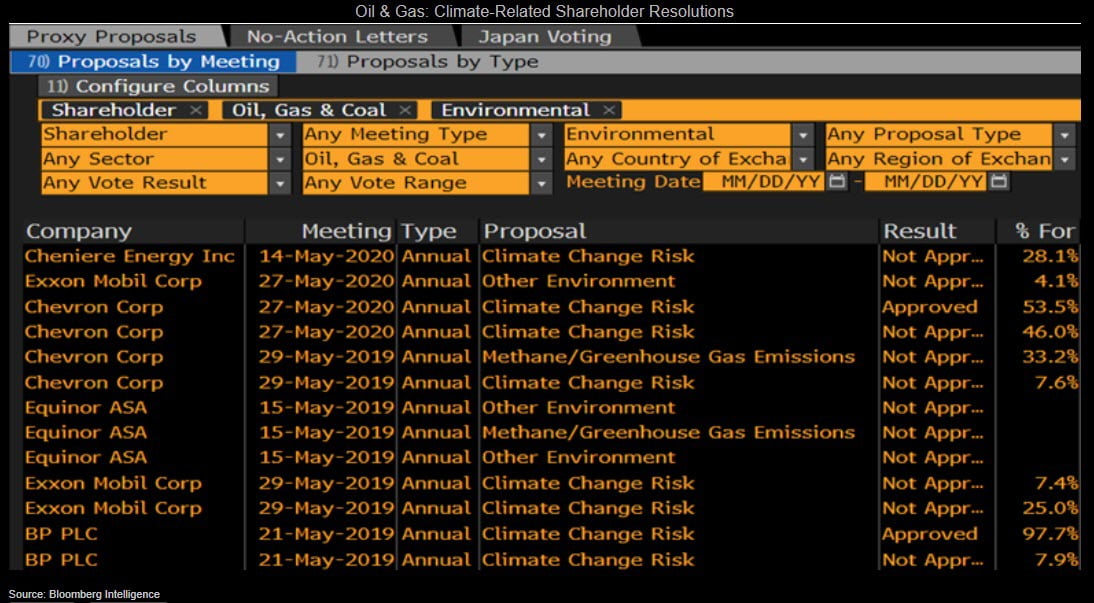Remove the Environmental filter chip

[x=609, y=110]
